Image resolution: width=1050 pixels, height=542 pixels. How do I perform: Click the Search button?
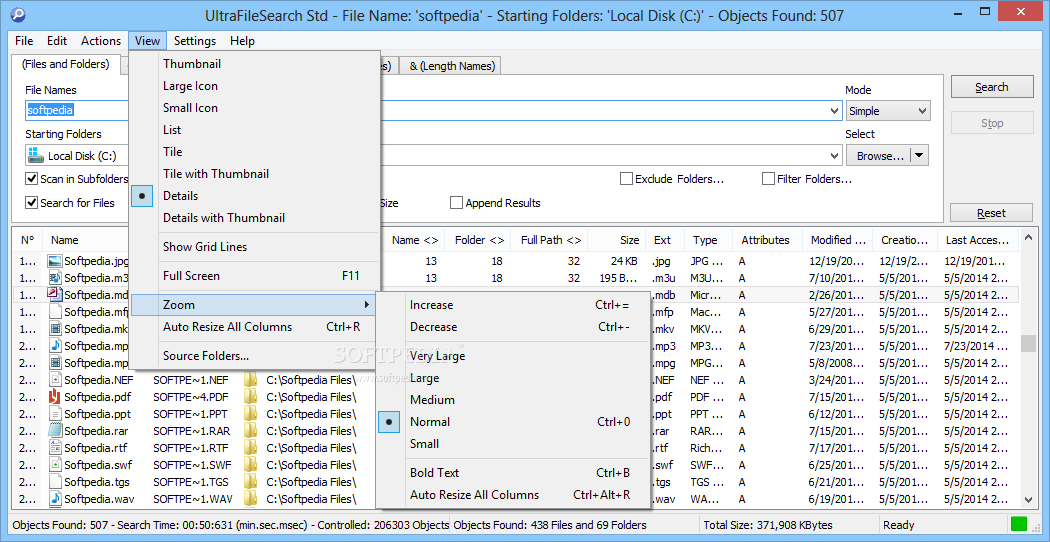pos(992,87)
